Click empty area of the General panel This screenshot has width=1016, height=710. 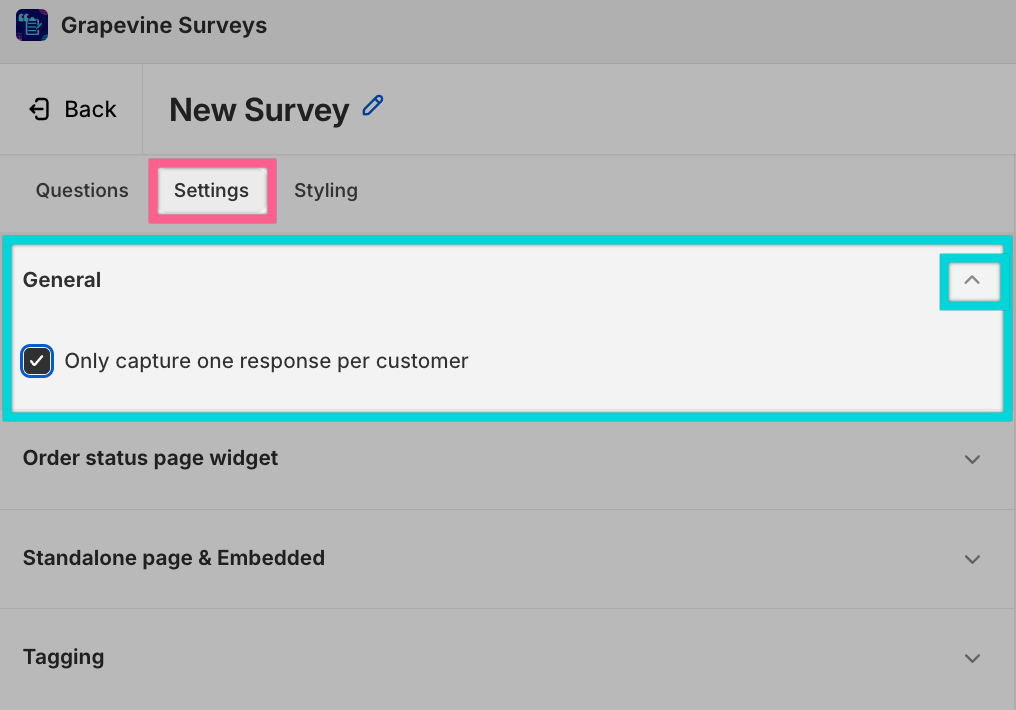(713, 361)
